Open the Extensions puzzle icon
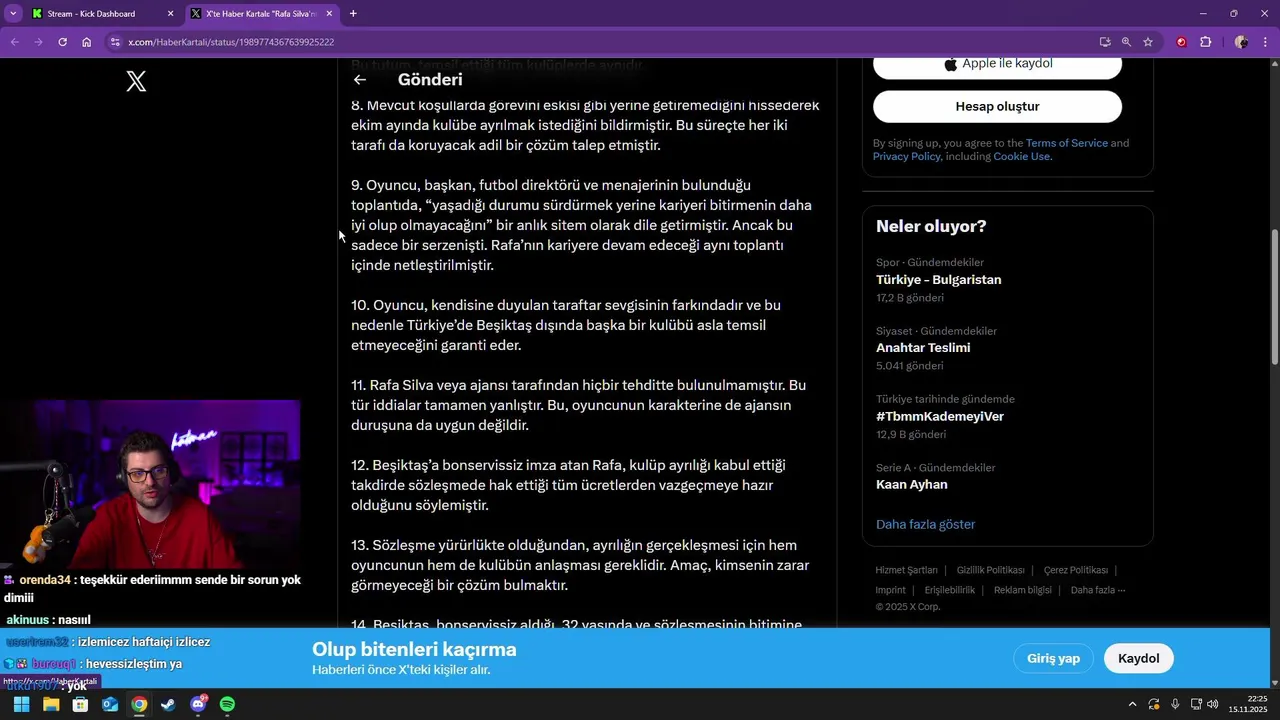1280x720 pixels. [x=1205, y=42]
